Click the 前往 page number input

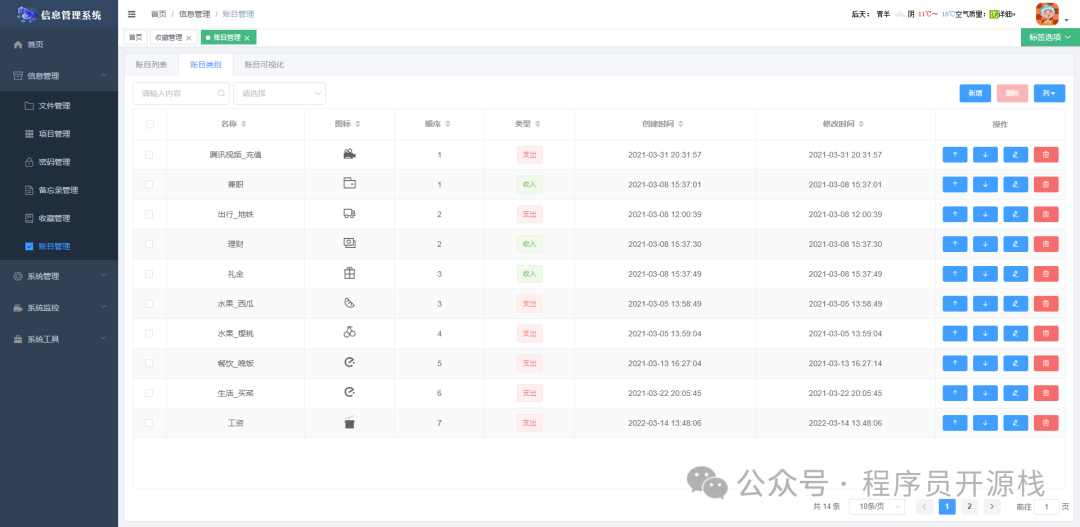(x=1047, y=506)
